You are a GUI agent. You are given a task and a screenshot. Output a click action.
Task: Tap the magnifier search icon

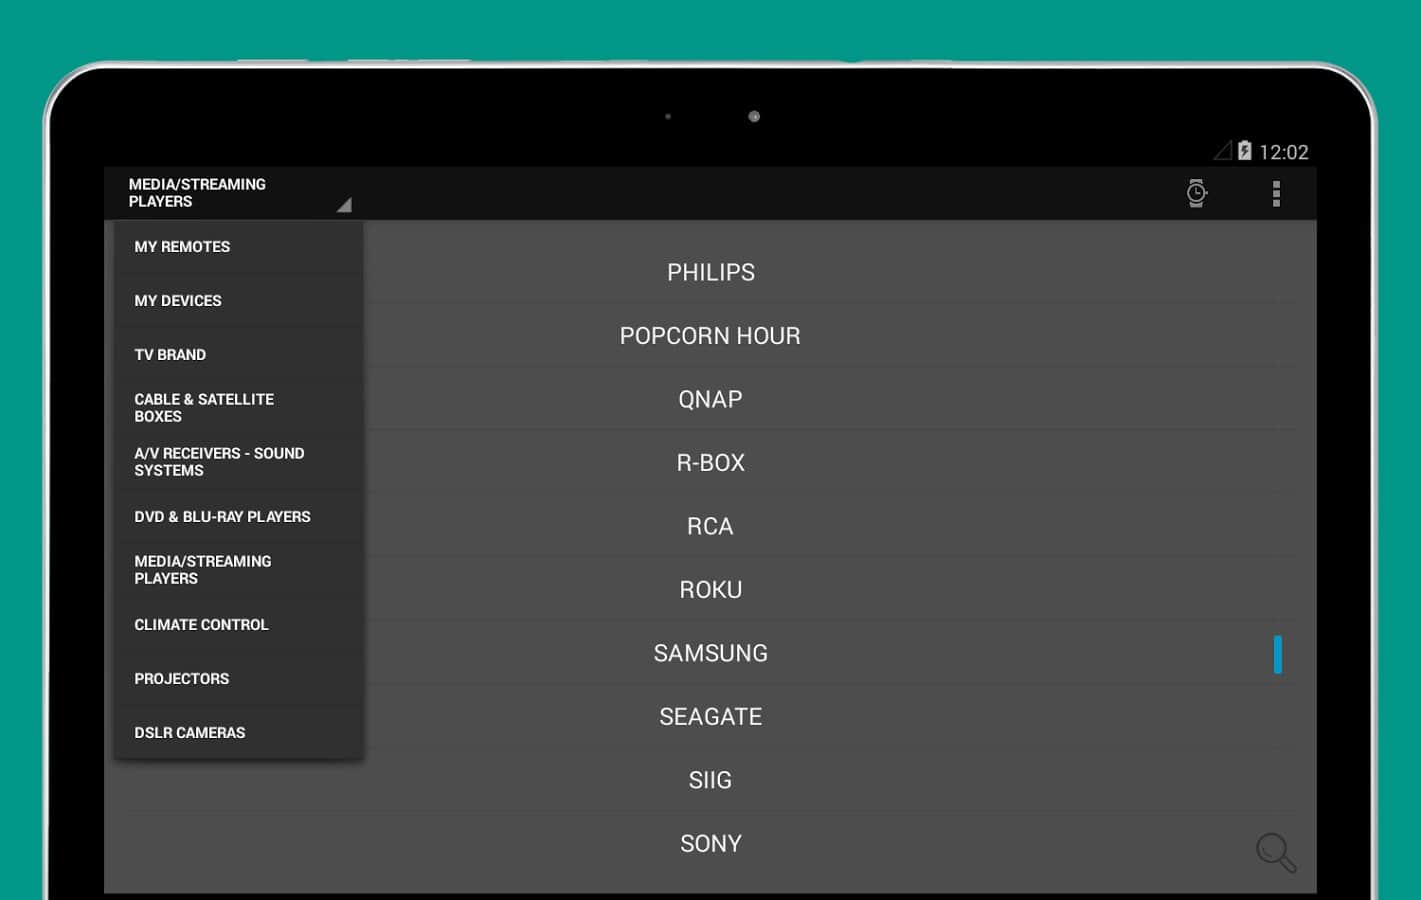(1275, 852)
